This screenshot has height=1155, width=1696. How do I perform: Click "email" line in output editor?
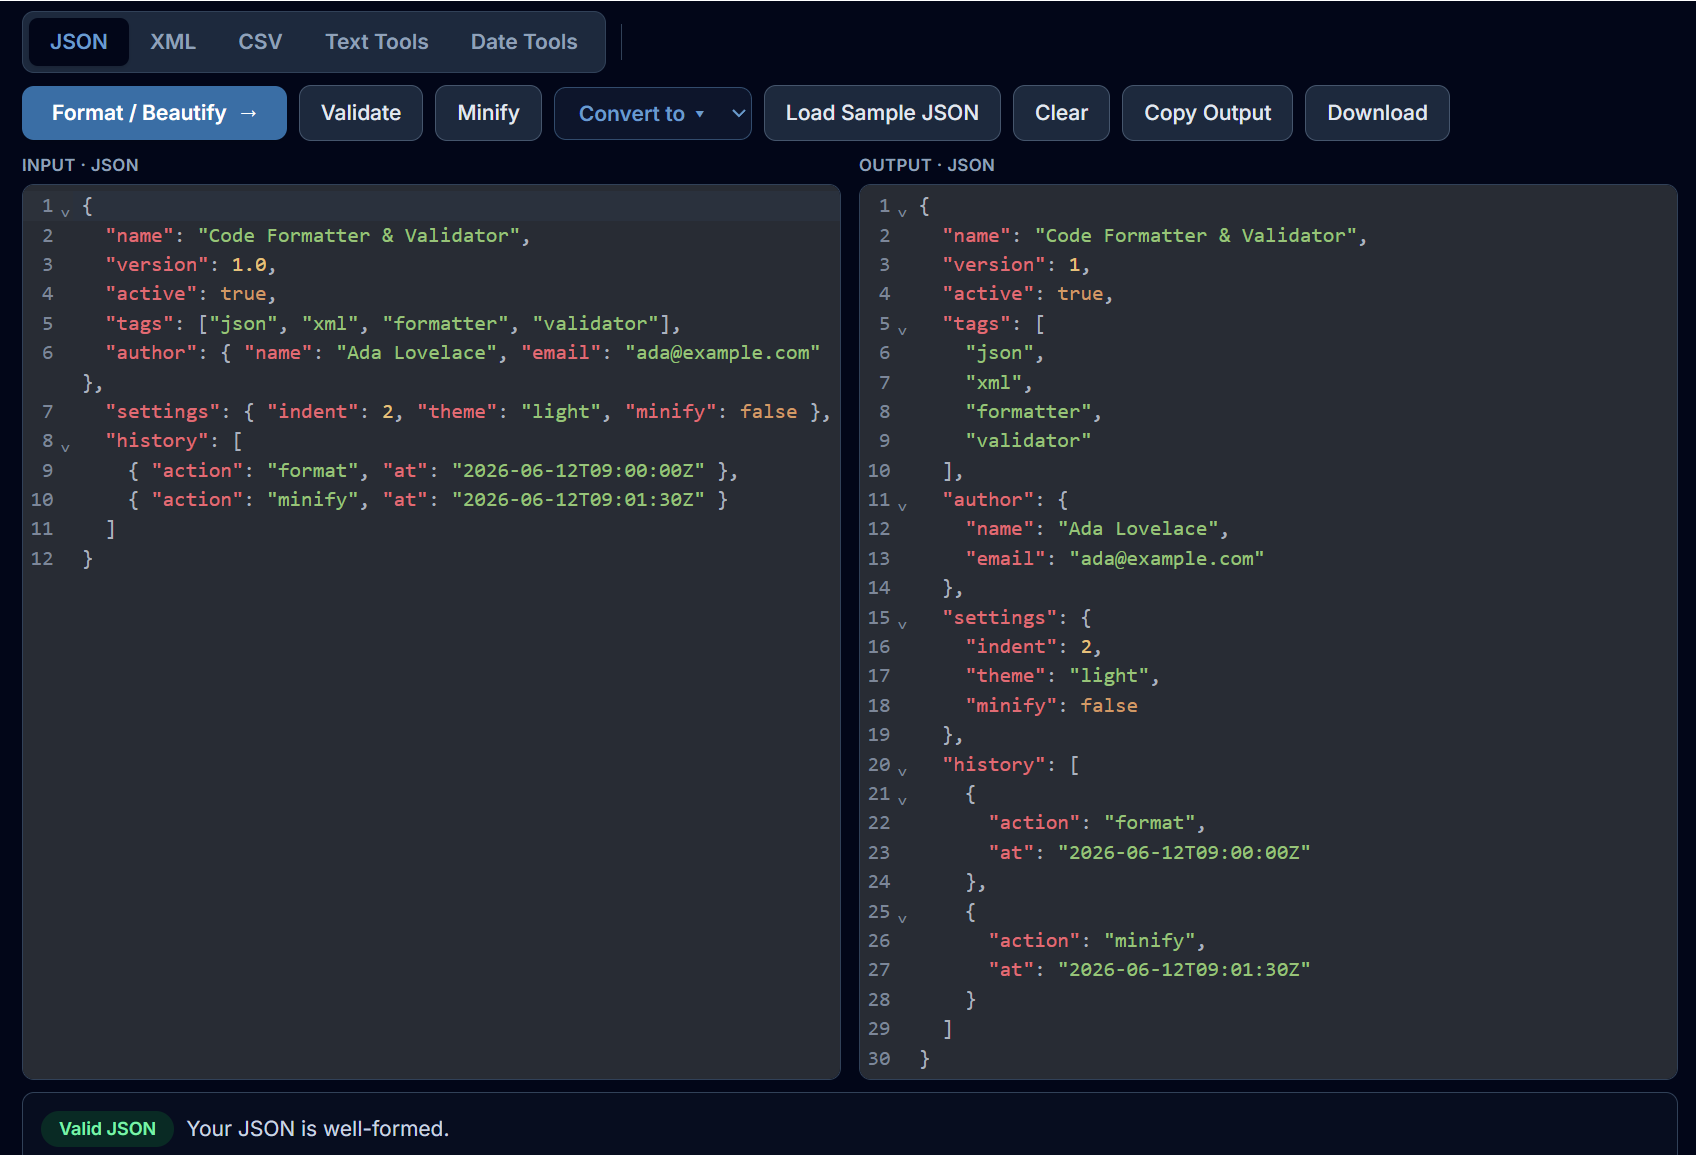click(1115, 559)
